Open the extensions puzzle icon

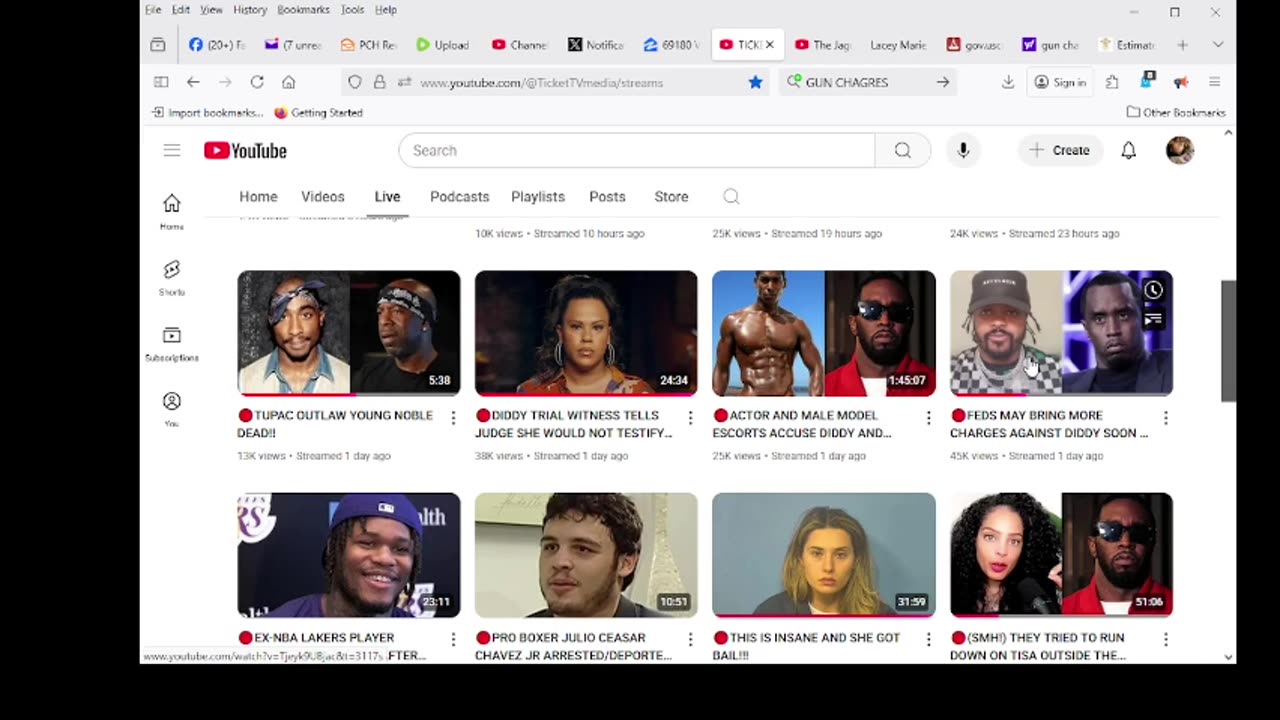[1112, 82]
